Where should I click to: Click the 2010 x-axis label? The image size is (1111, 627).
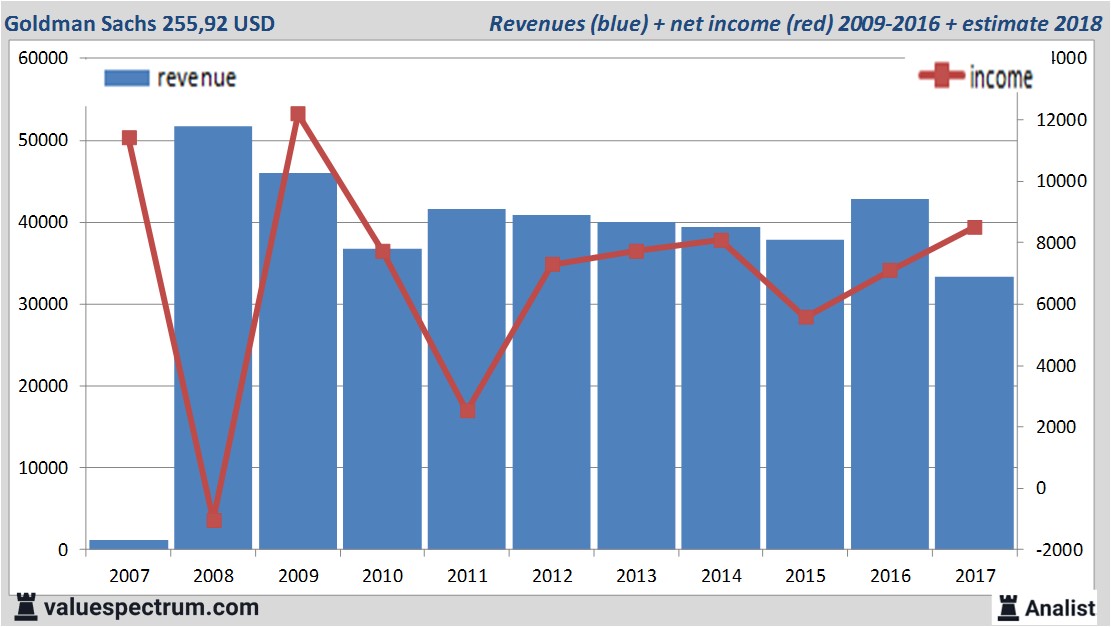[383, 575]
